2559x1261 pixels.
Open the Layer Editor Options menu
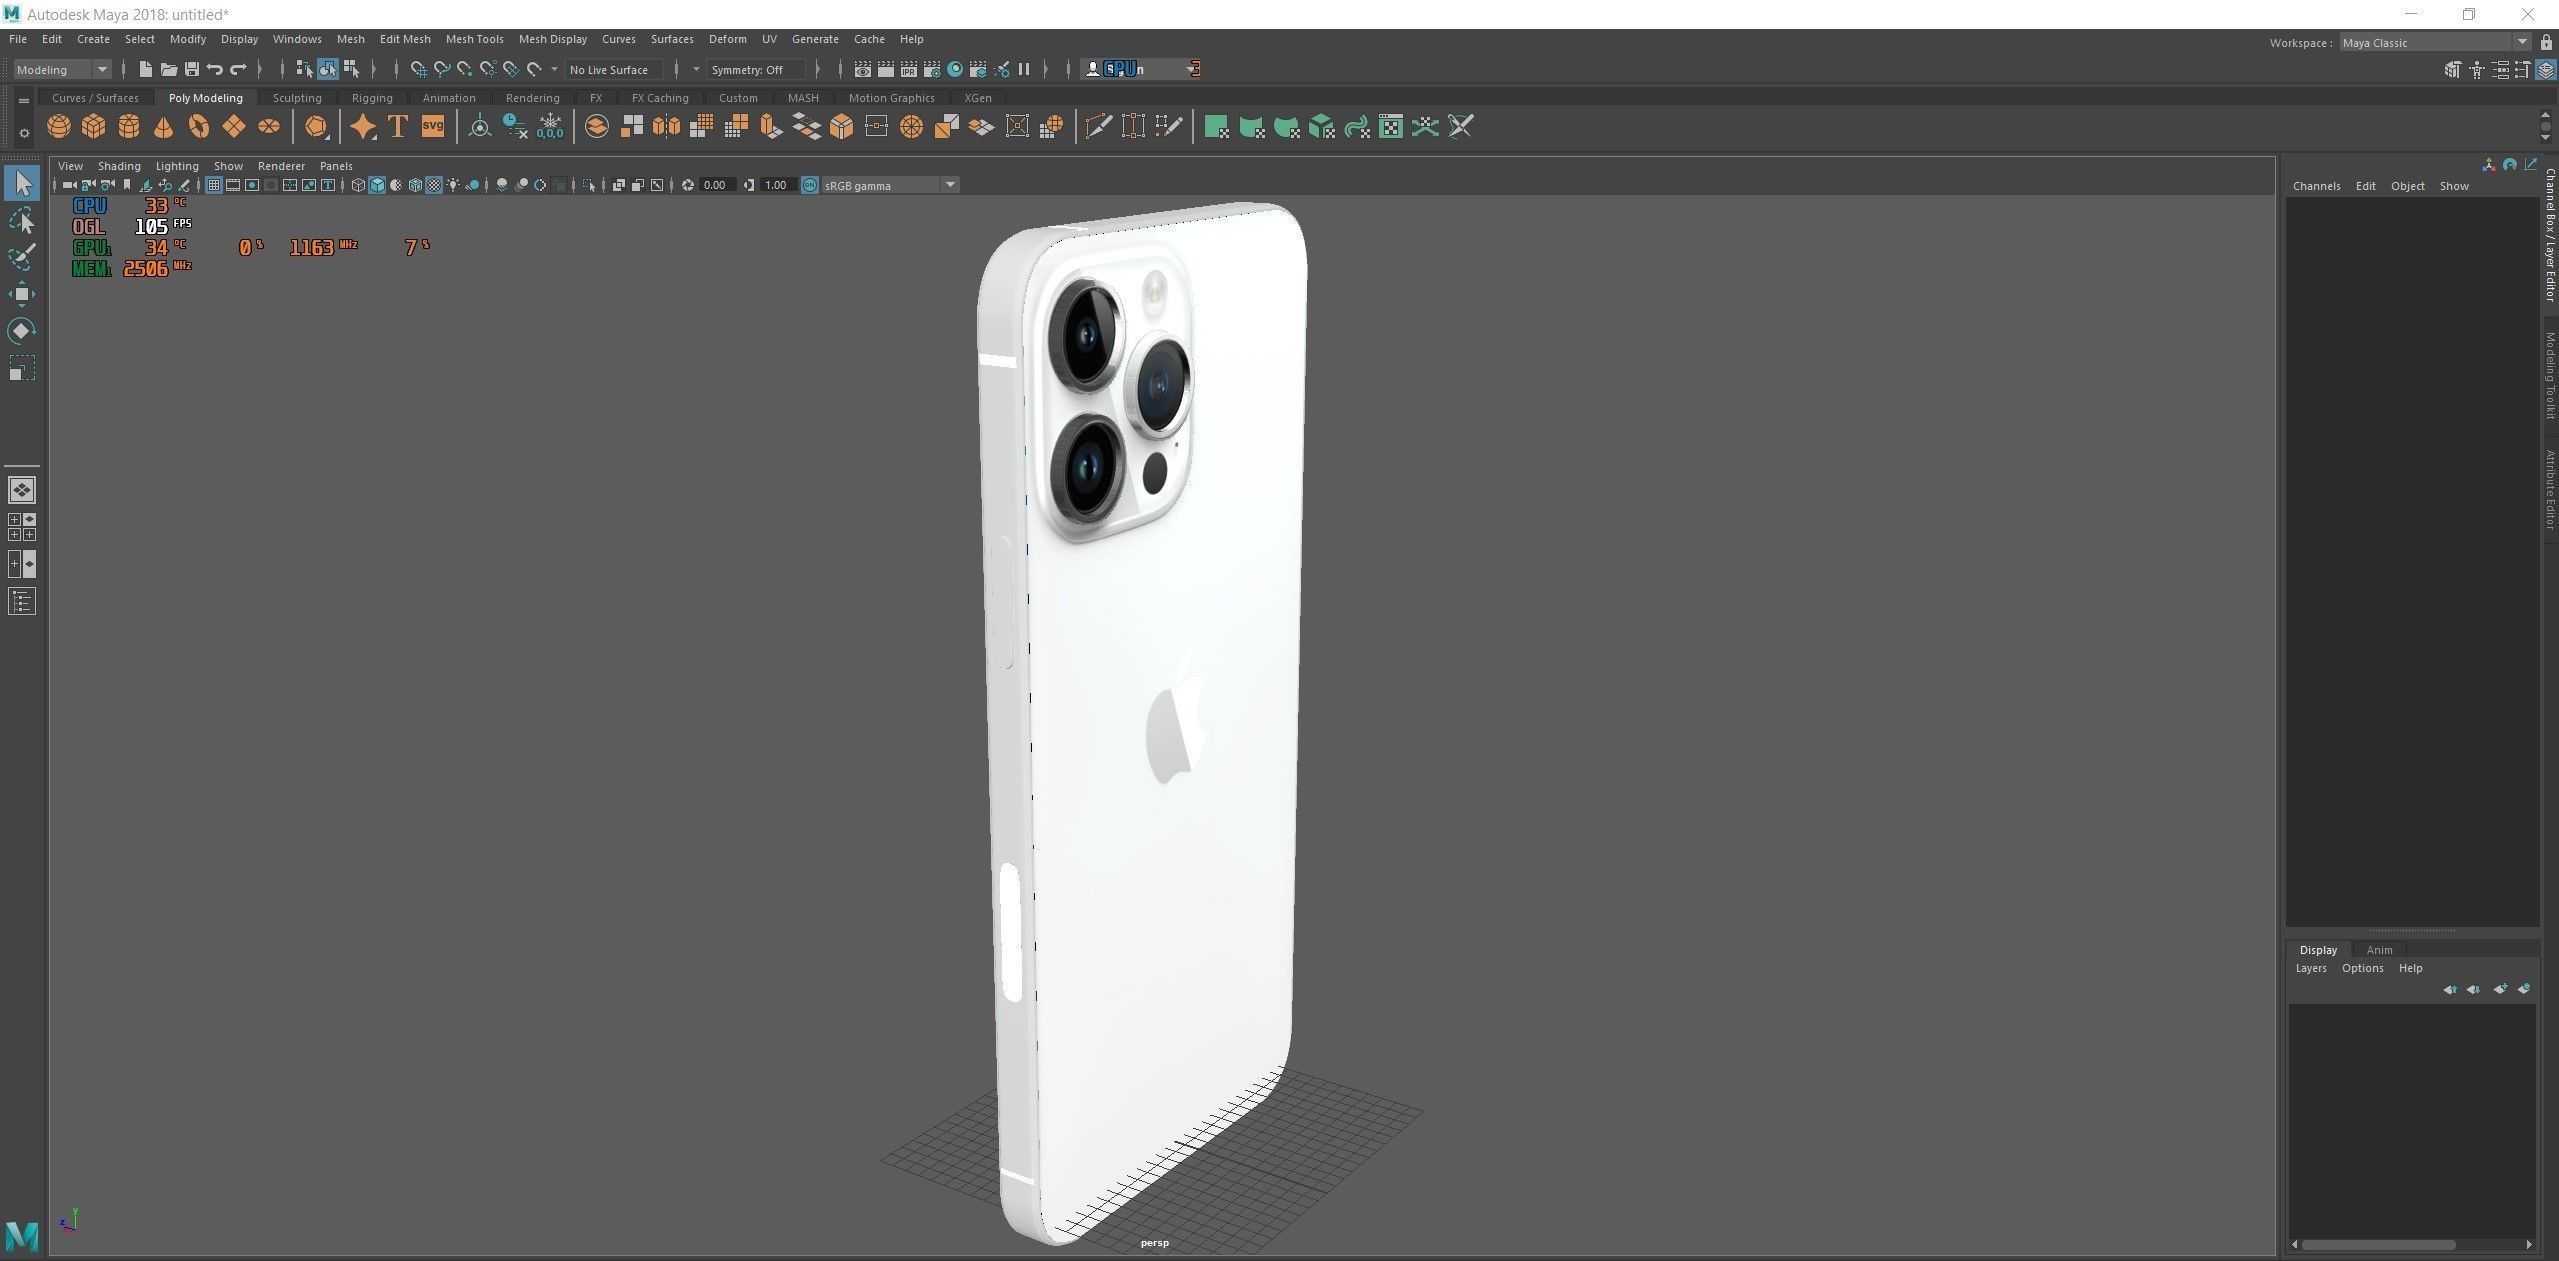click(x=2362, y=968)
